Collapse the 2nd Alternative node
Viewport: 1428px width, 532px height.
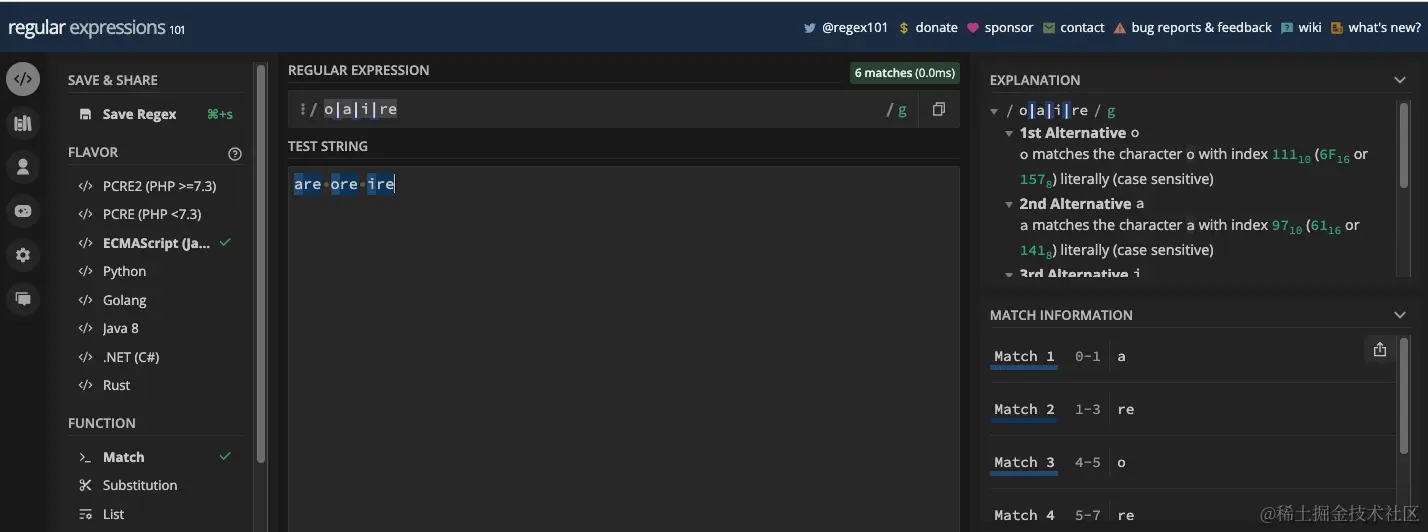1009,204
